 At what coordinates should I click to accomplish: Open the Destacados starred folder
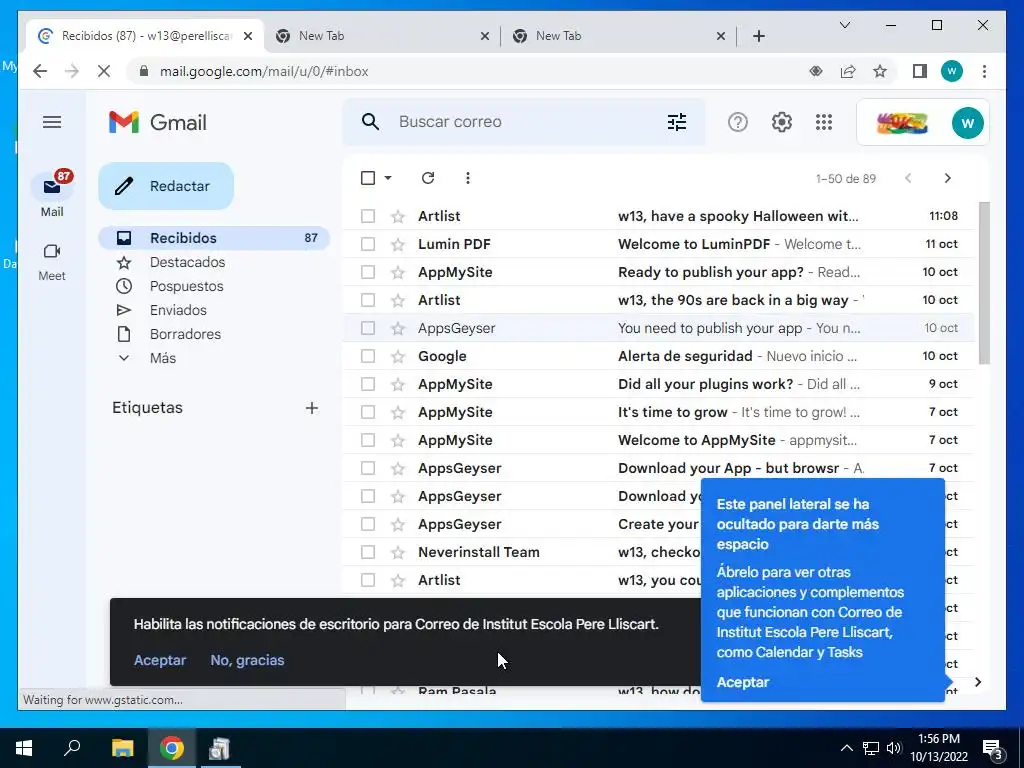coord(187,262)
